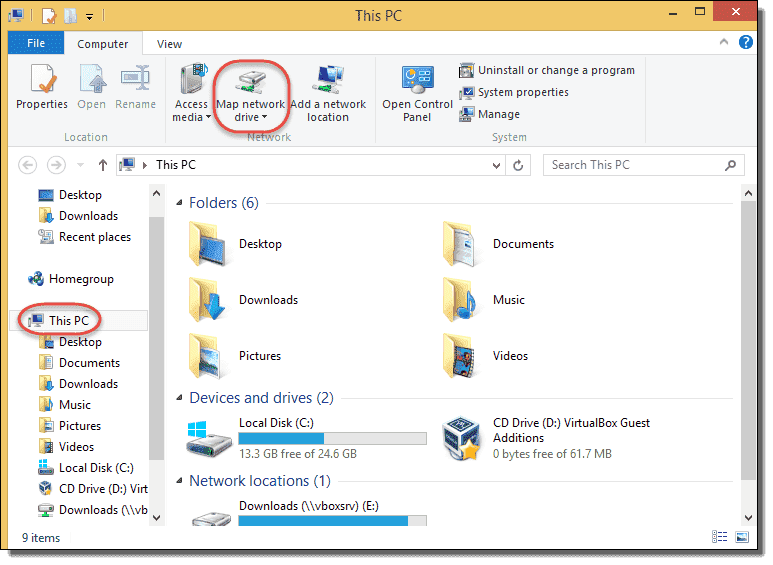Screen dimensions: 773x565
Task: Select the VirtualBox Guest Additions CD icon
Action: coord(461,438)
